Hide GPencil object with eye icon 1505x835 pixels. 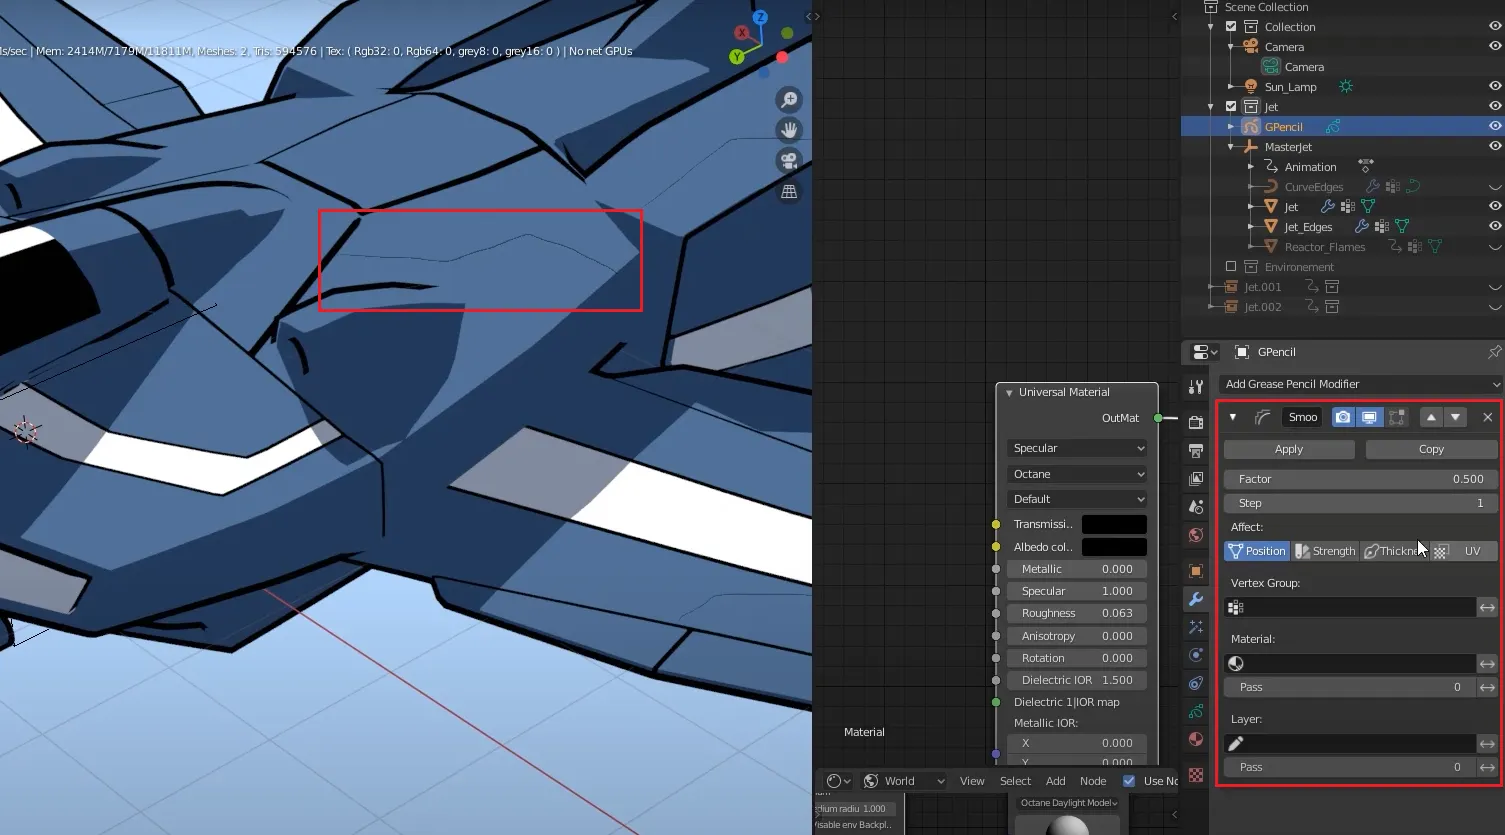1494,127
